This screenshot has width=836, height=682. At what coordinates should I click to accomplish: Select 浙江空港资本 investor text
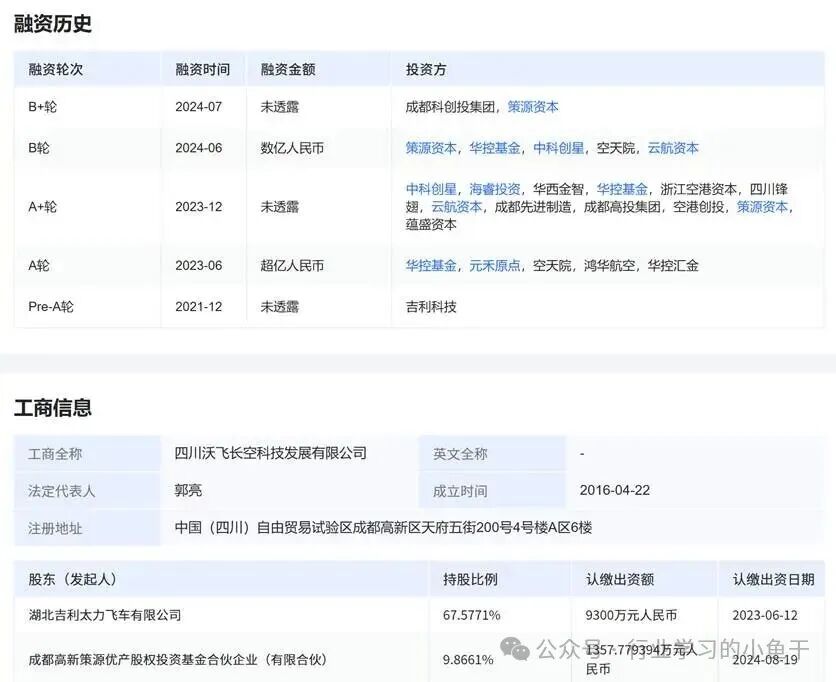pos(698,189)
